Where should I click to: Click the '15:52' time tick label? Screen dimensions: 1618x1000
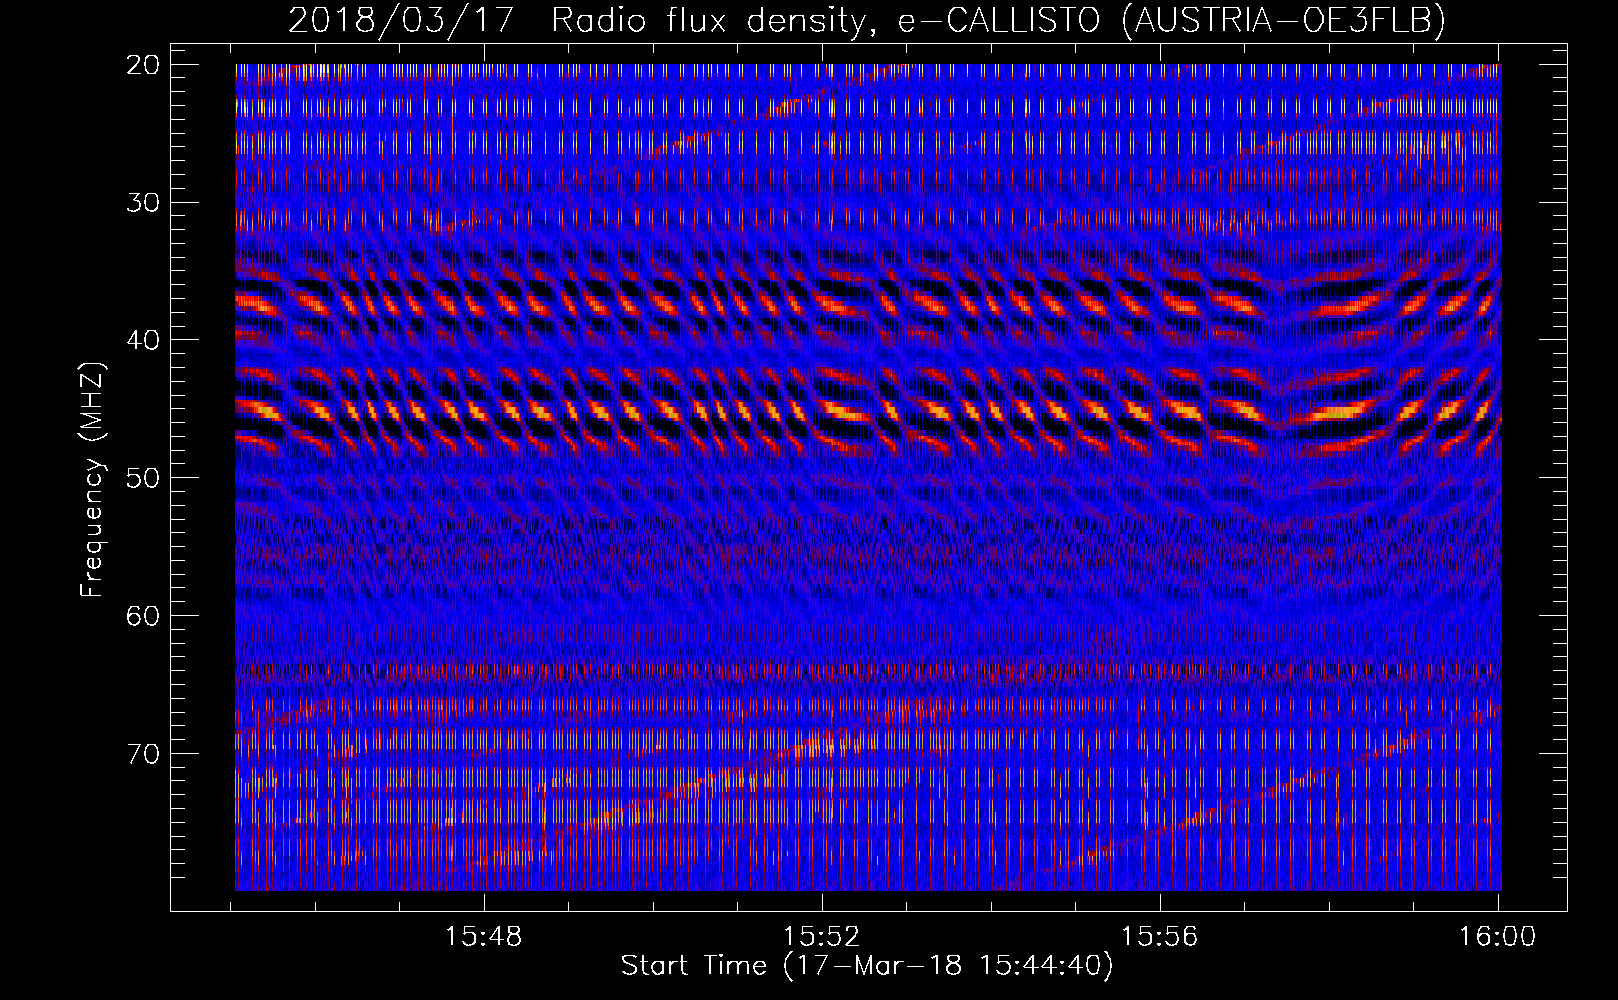pyautogui.click(x=822, y=936)
